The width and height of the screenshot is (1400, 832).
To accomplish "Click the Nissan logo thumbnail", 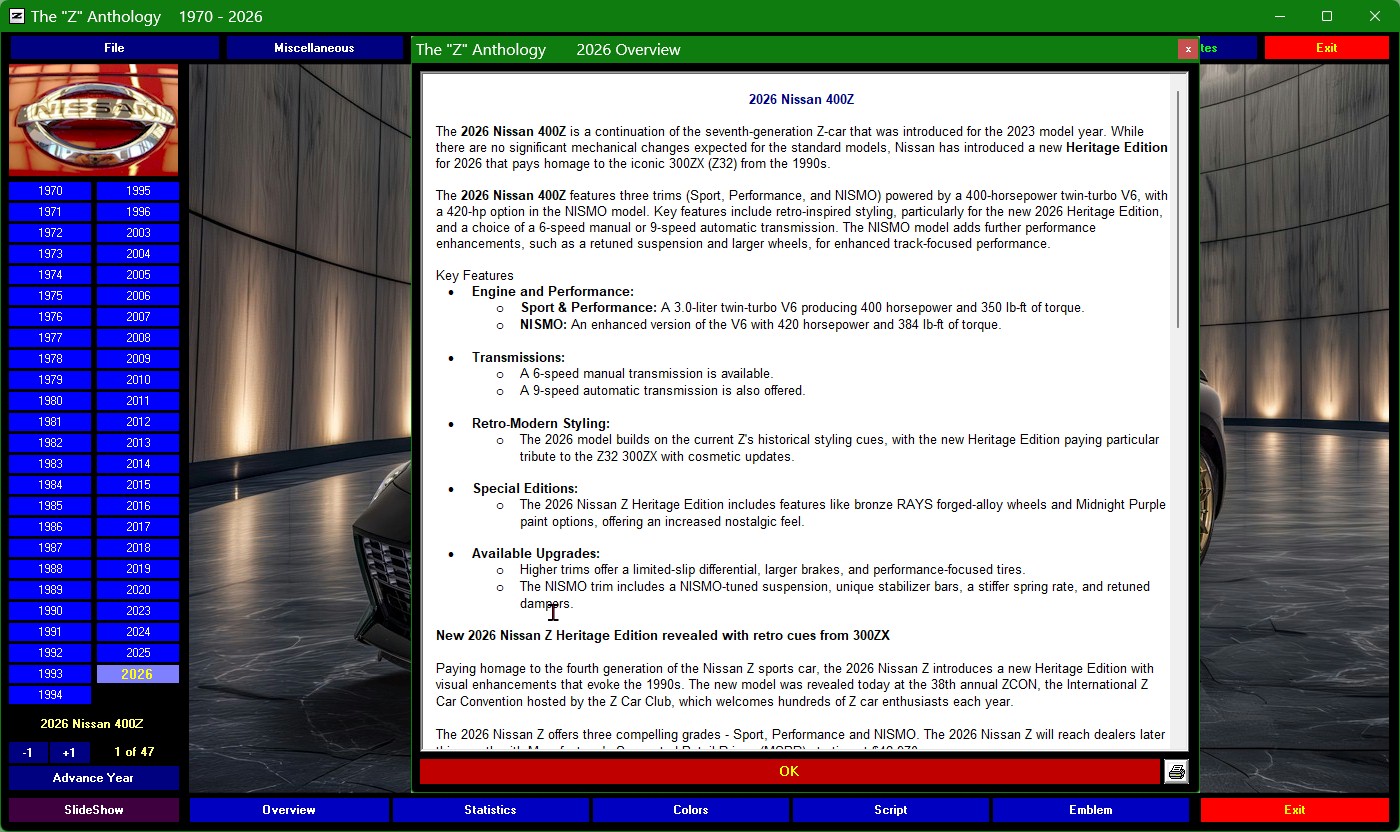I will 94,120.
